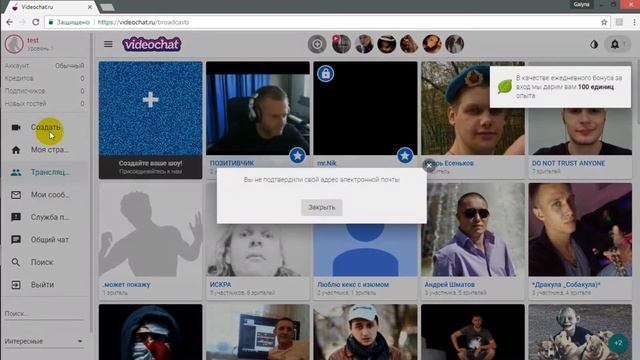Click the home icon for Моя страница

click(x=16, y=150)
